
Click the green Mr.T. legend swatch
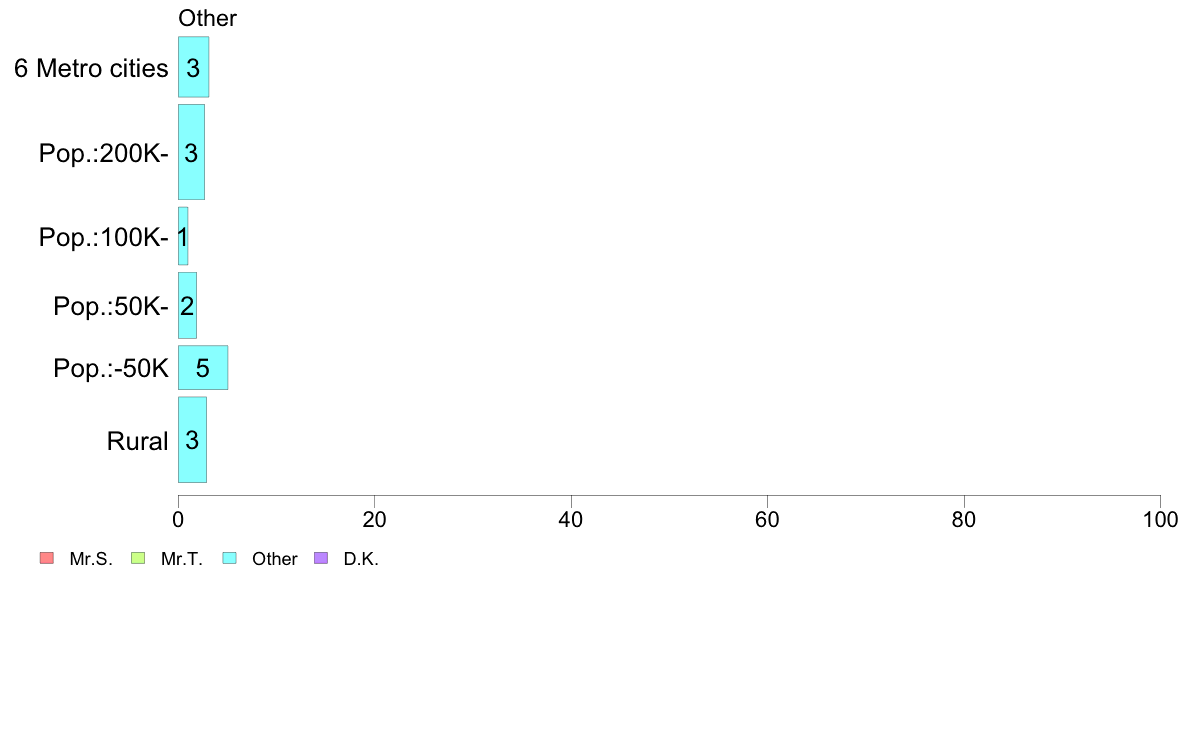pyautogui.click(x=138, y=559)
